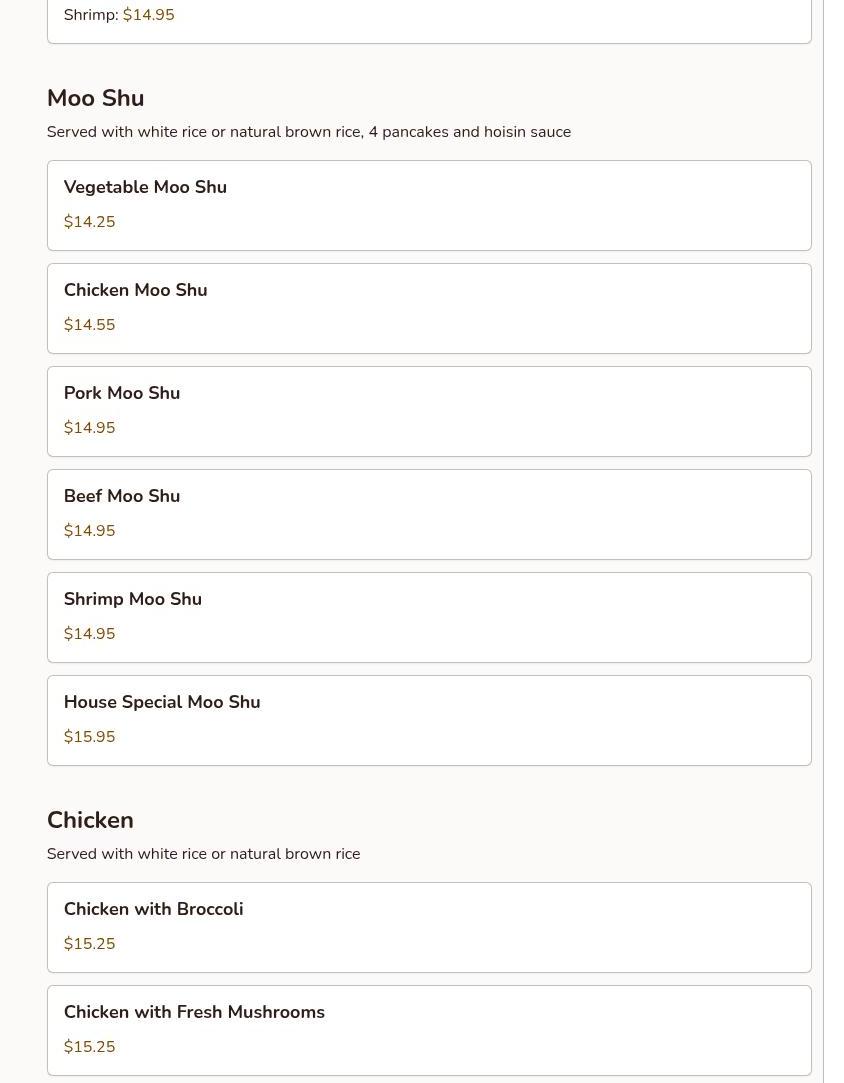Pick the Chicken with Fresh Mushrooms title

[194, 1012]
